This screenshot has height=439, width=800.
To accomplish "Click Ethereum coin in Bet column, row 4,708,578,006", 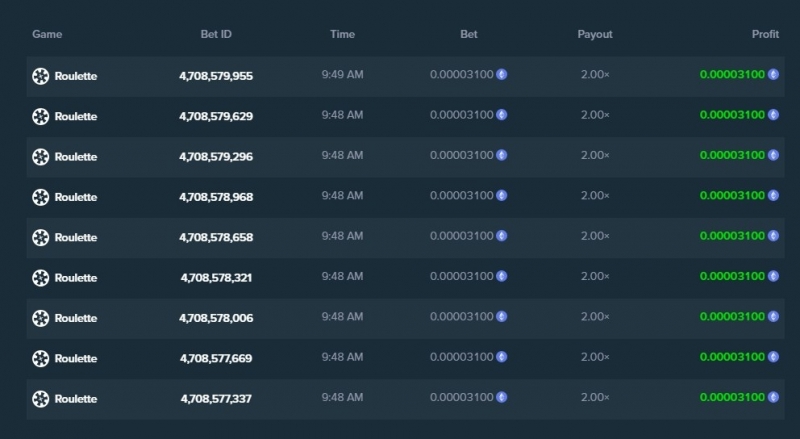I will [x=502, y=316].
